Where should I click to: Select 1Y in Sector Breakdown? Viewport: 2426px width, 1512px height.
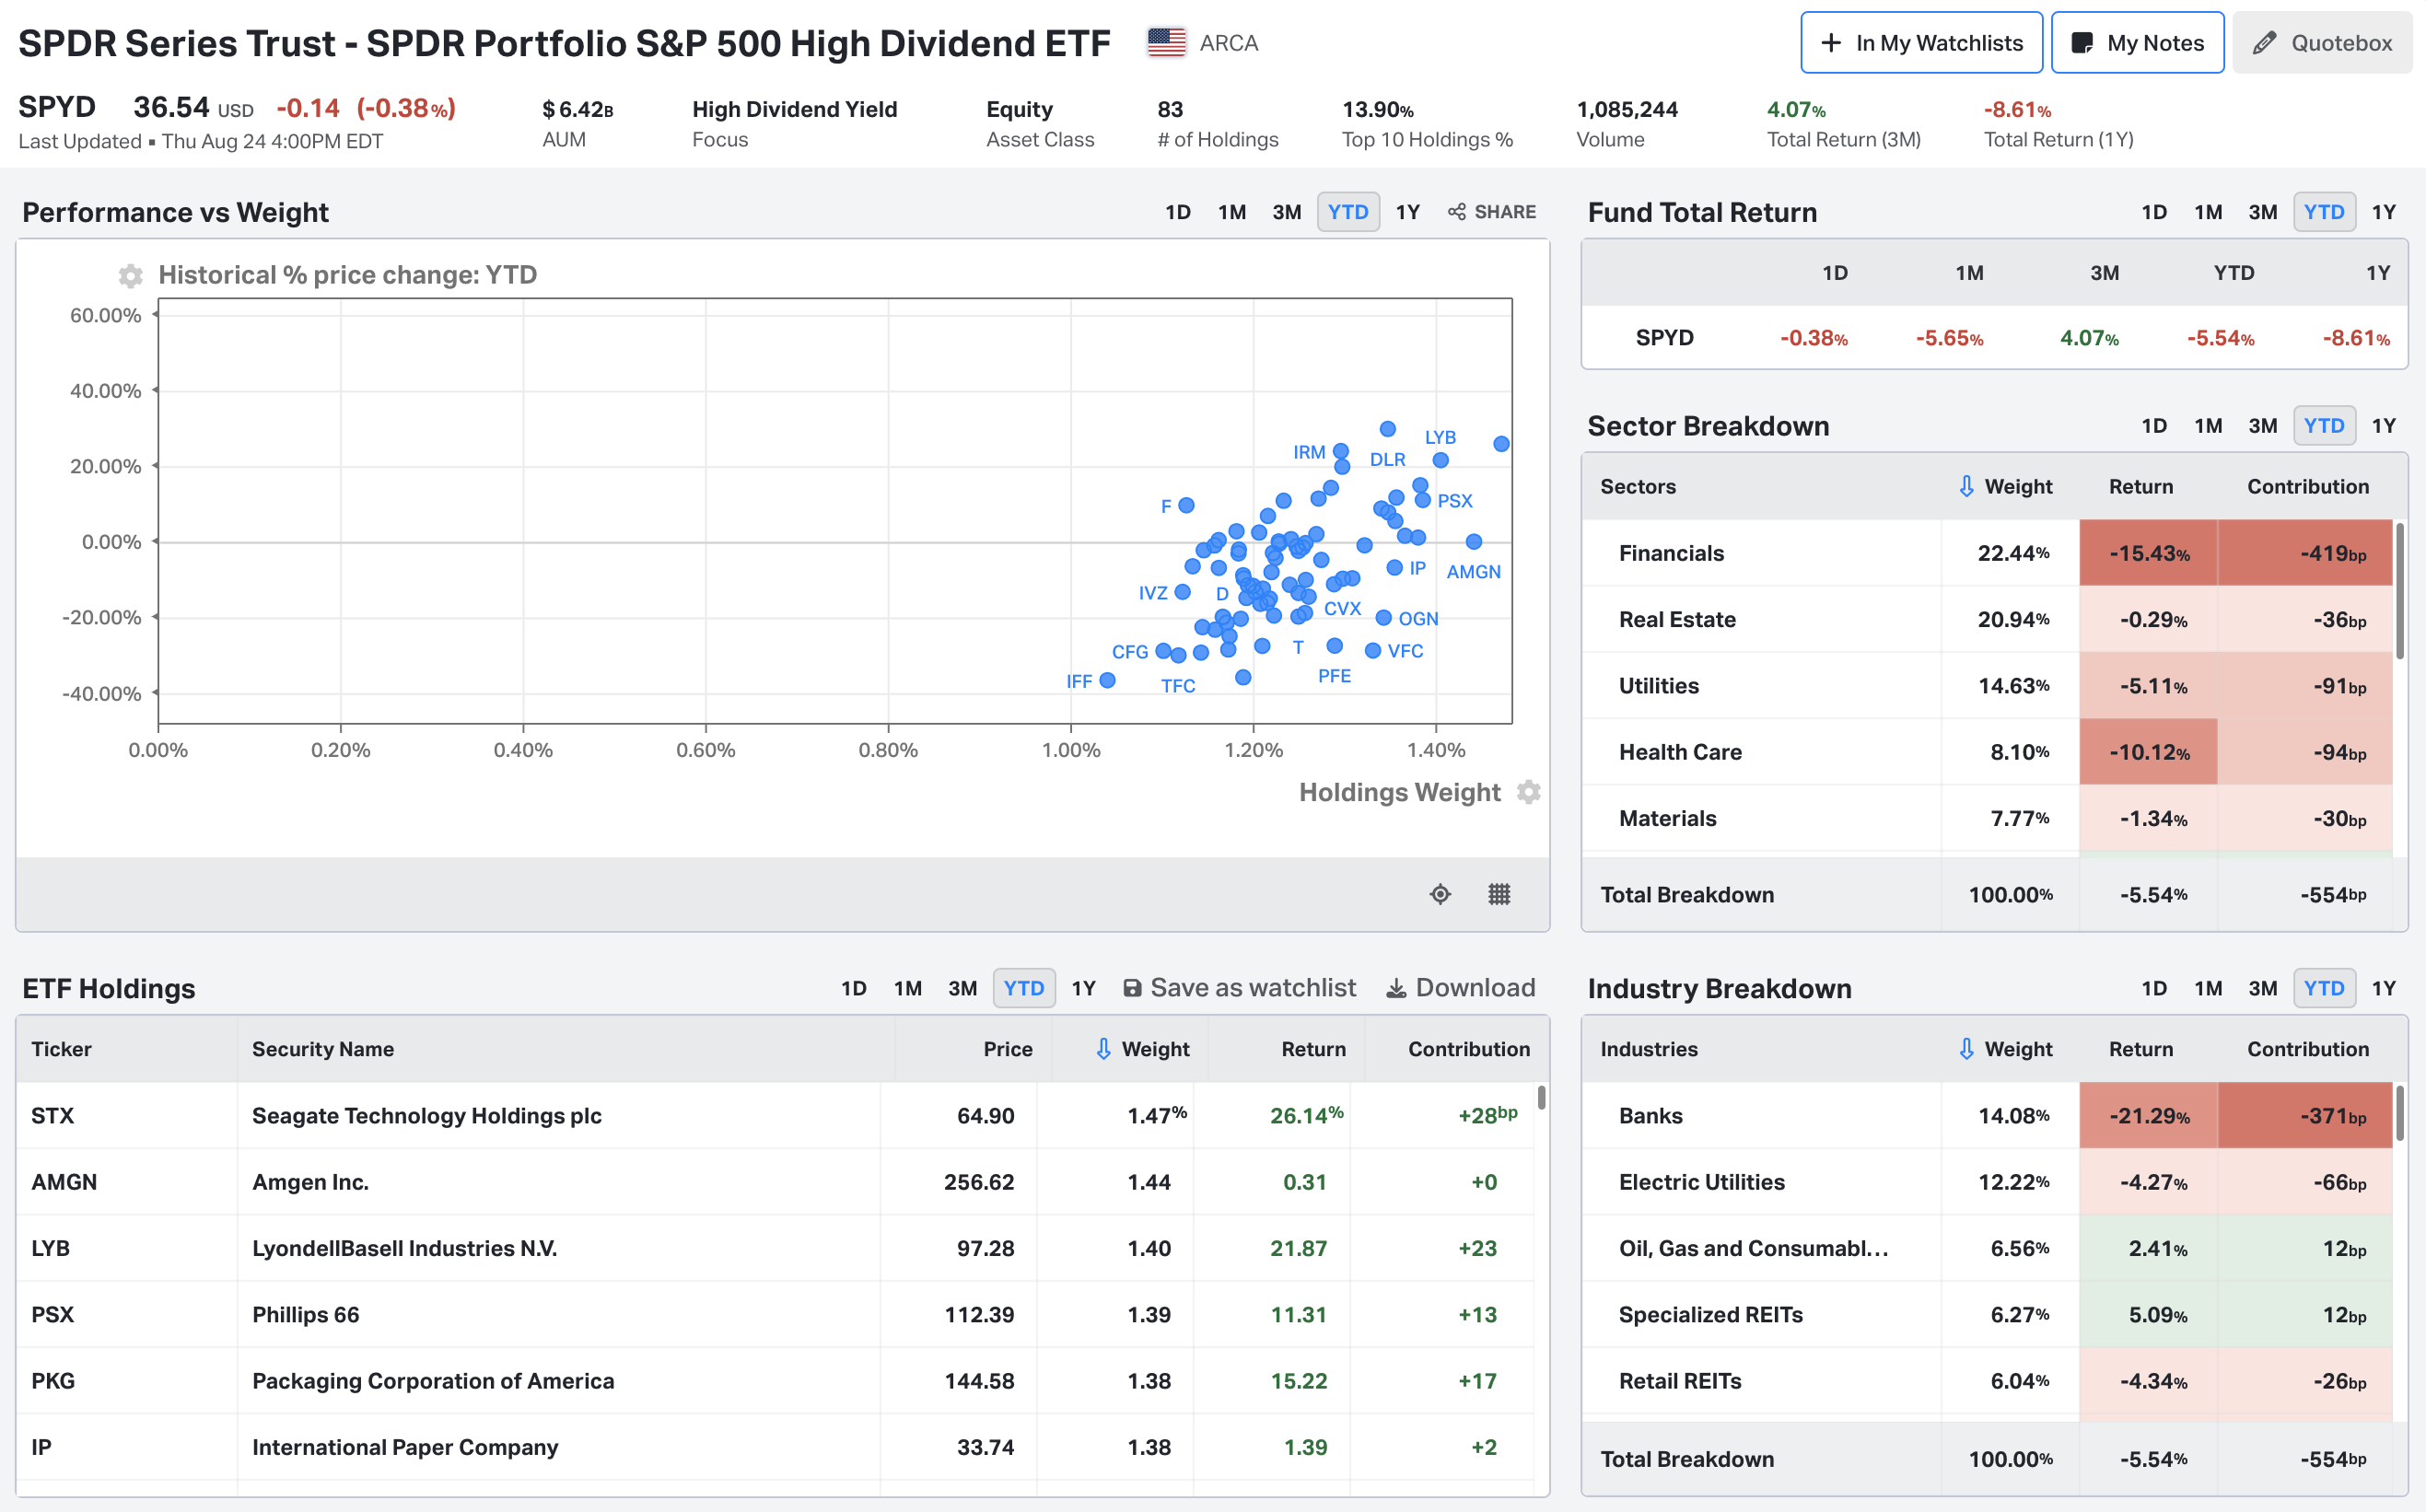pos(2384,426)
